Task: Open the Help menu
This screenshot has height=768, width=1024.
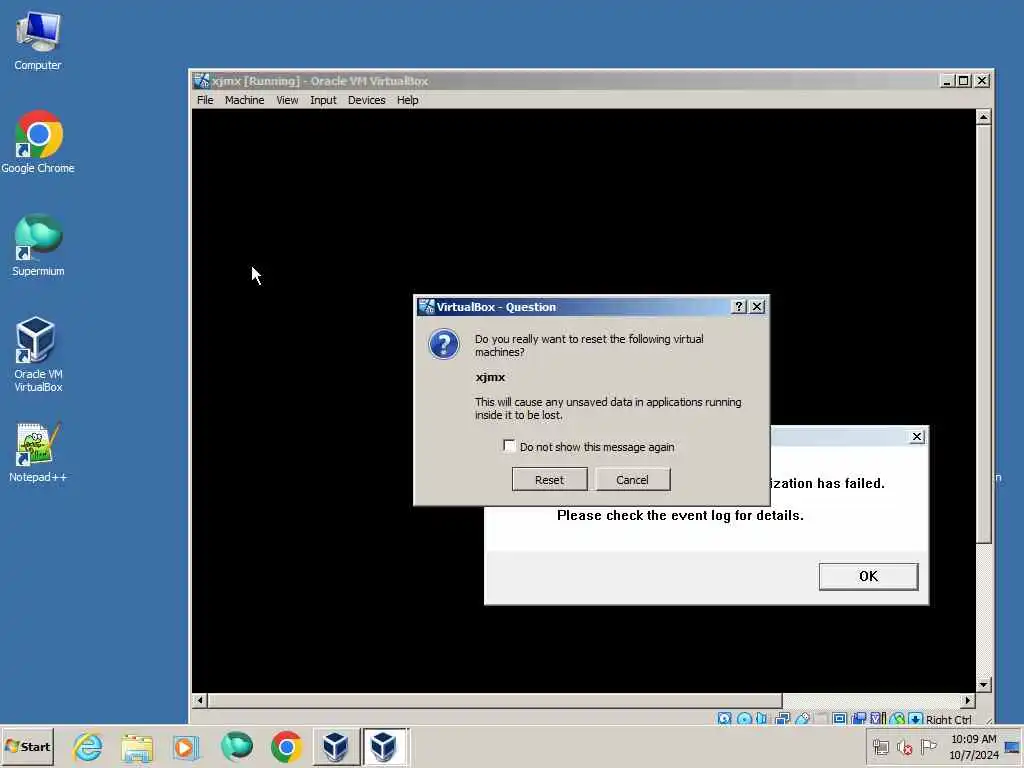Action: click(408, 100)
